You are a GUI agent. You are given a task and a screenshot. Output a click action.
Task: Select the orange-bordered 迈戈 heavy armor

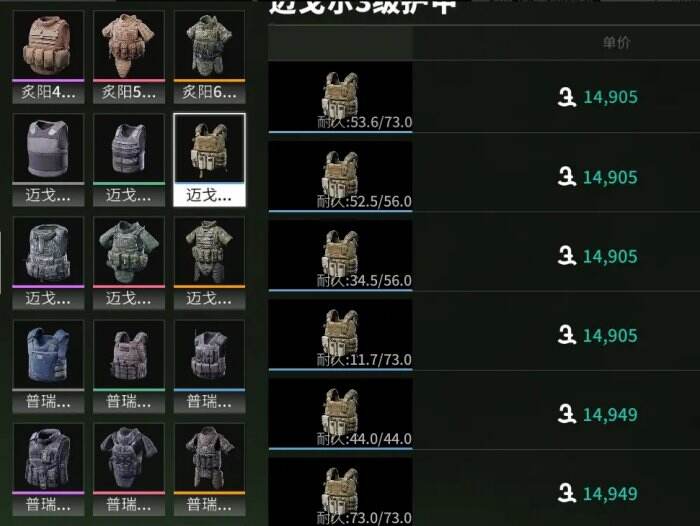(209, 263)
